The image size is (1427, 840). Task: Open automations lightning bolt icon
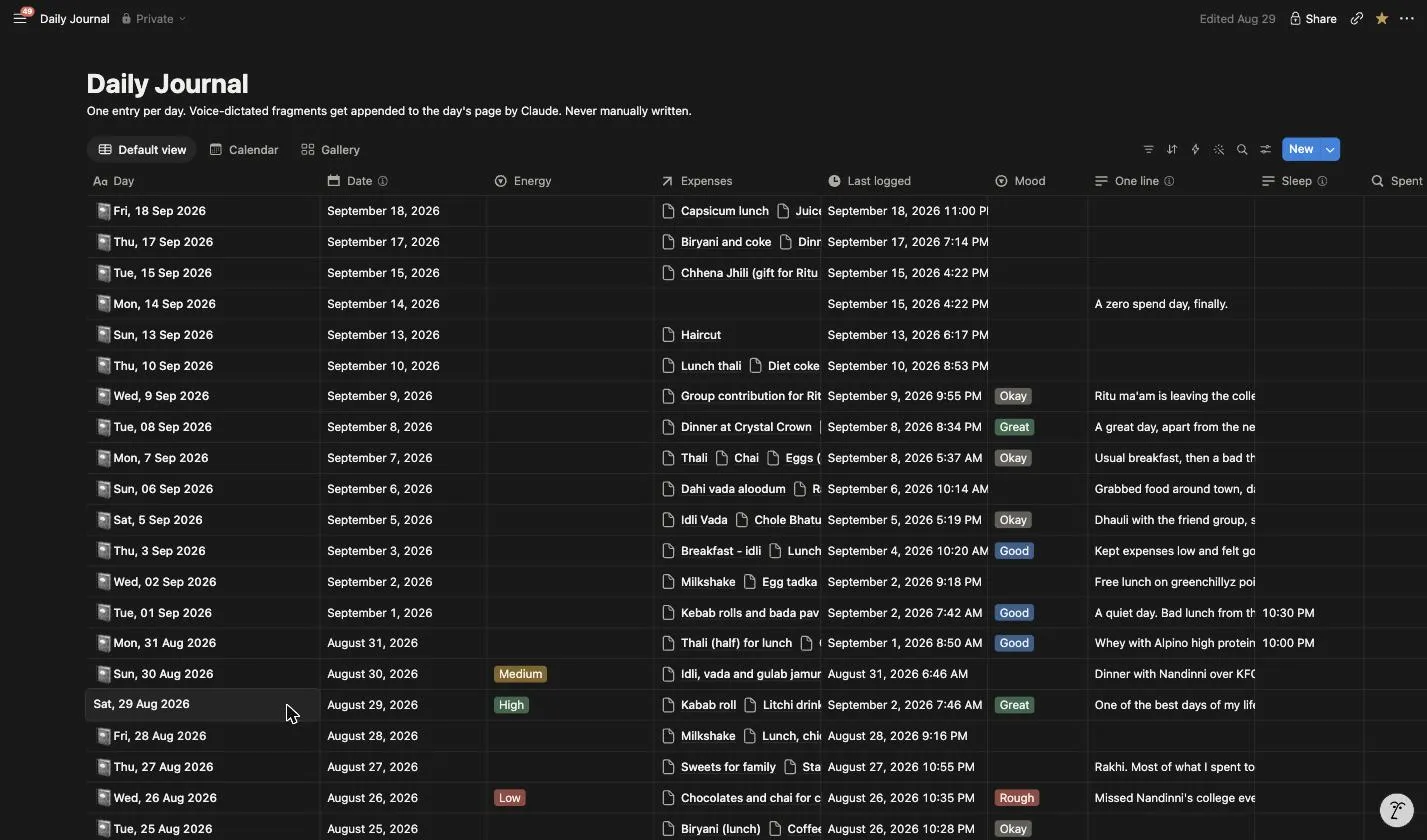tap(1195, 149)
